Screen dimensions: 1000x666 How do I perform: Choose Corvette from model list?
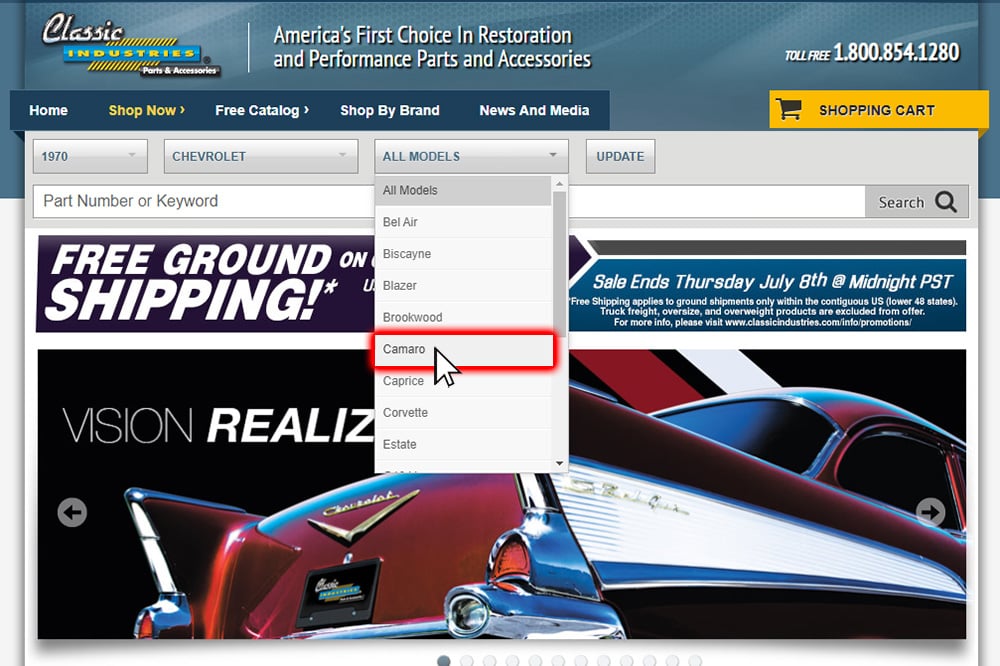pyautogui.click(x=463, y=413)
